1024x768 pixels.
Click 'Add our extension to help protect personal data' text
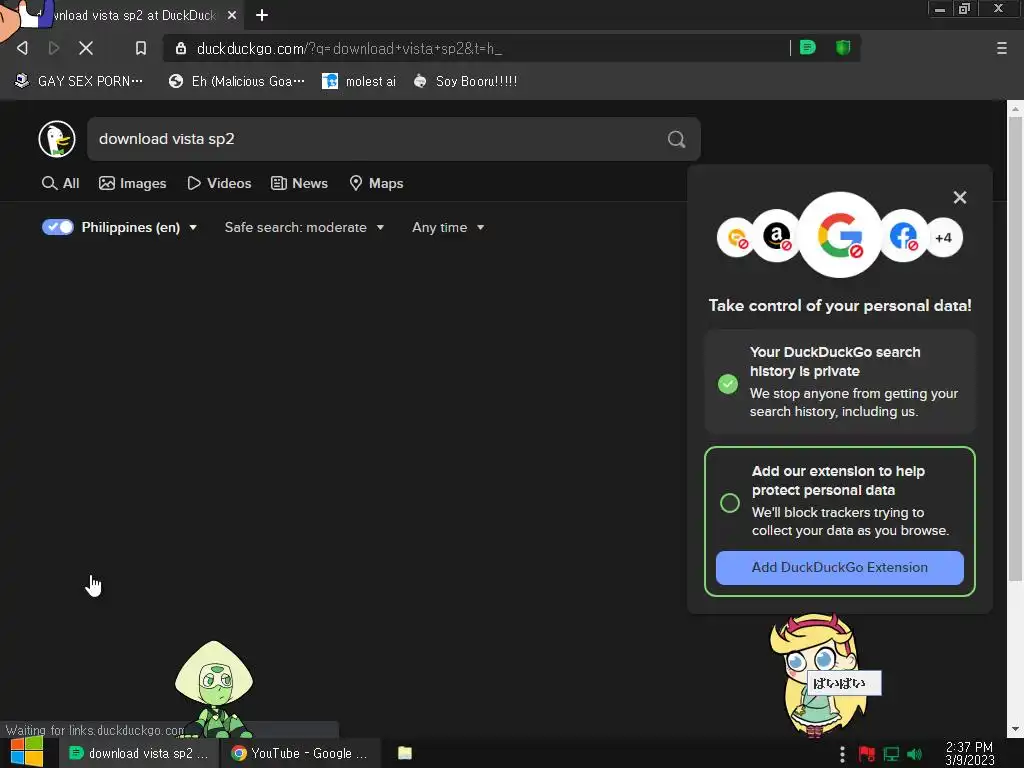coord(838,480)
